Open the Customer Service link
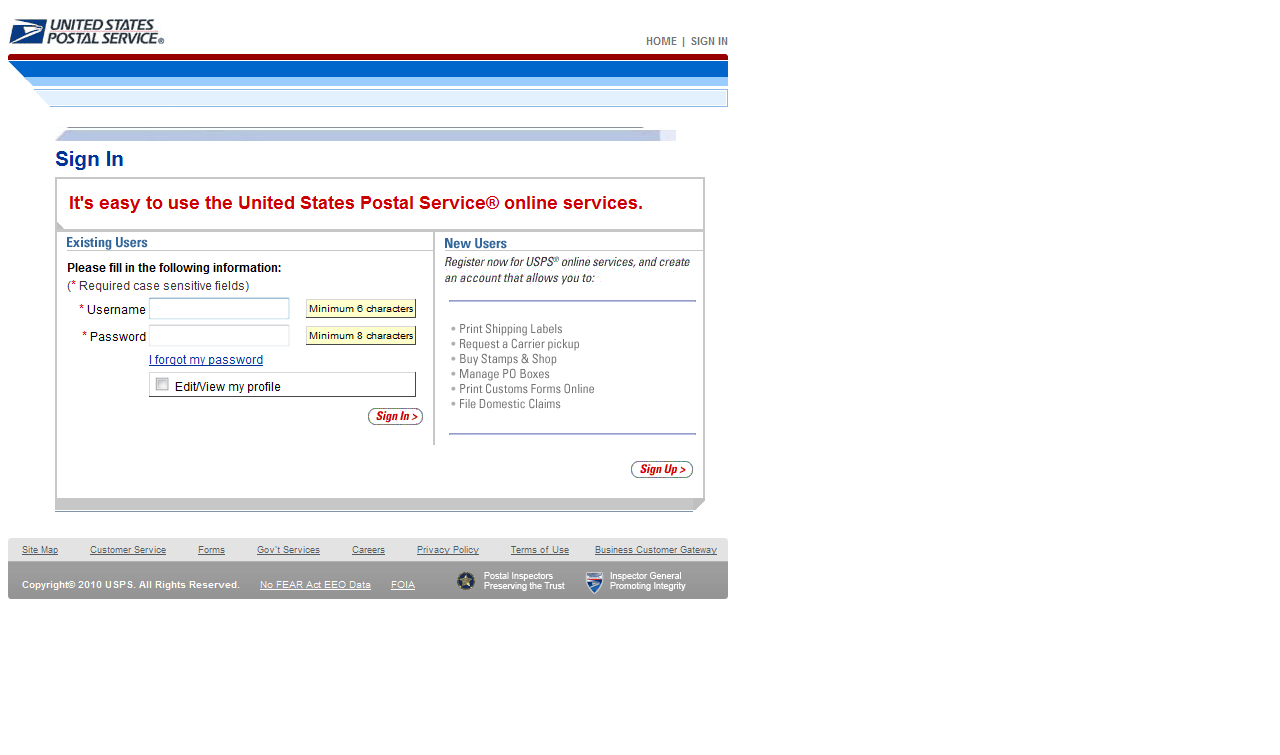 click(x=127, y=549)
